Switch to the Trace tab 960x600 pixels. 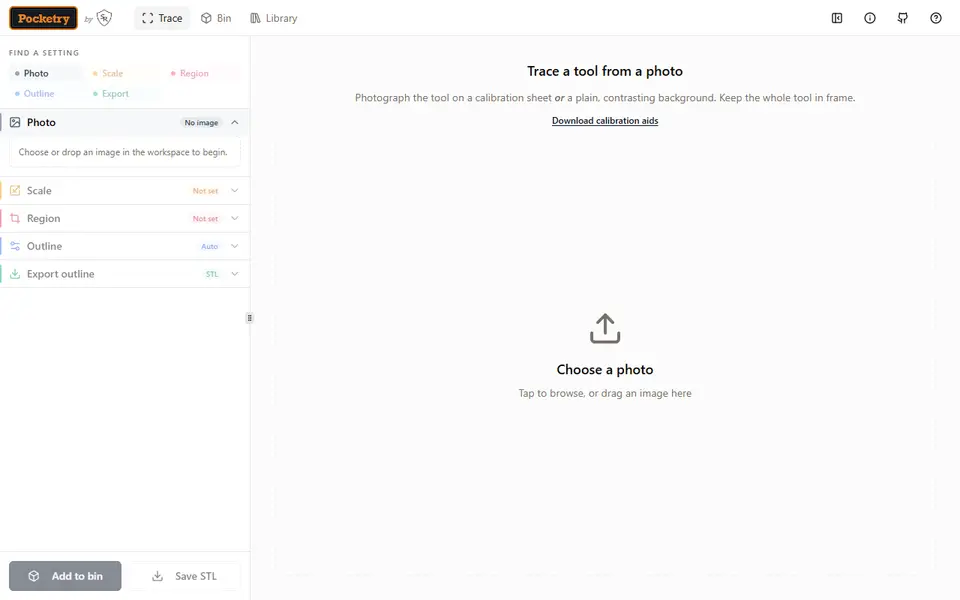pos(162,18)
